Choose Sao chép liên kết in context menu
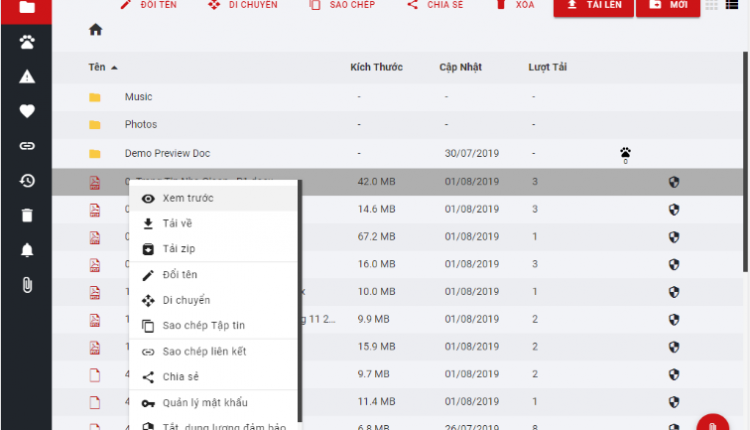Screen dimensions: 750x430 click(213, 352)
